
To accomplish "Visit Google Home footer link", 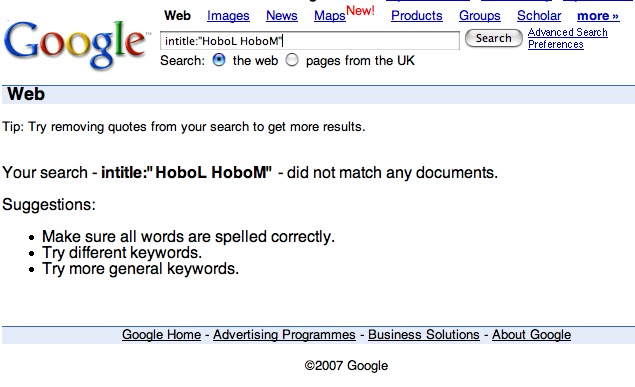I will click(162, 335).
